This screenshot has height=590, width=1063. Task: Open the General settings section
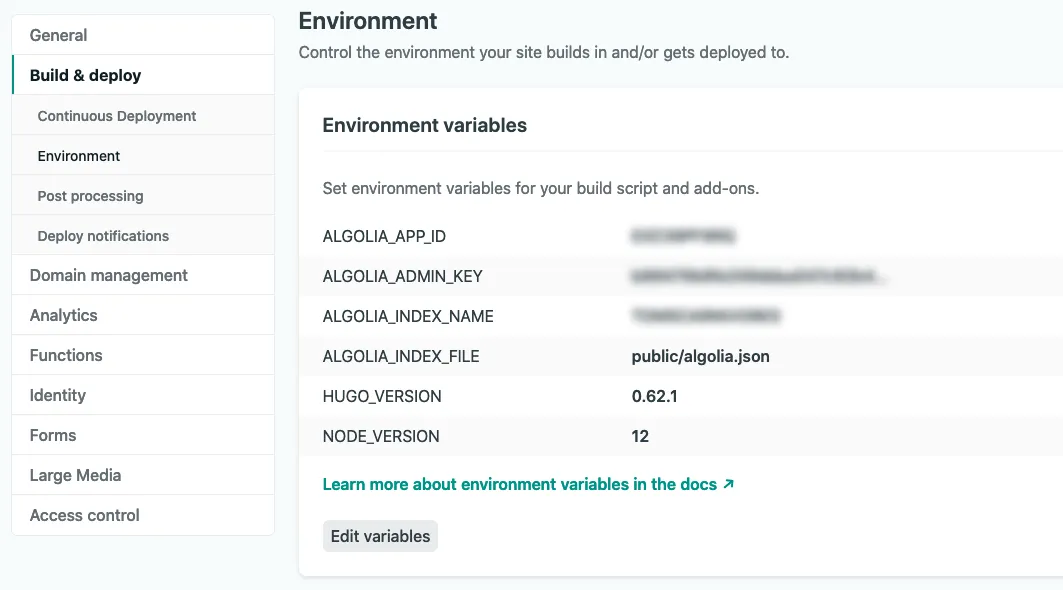point(58,34)
